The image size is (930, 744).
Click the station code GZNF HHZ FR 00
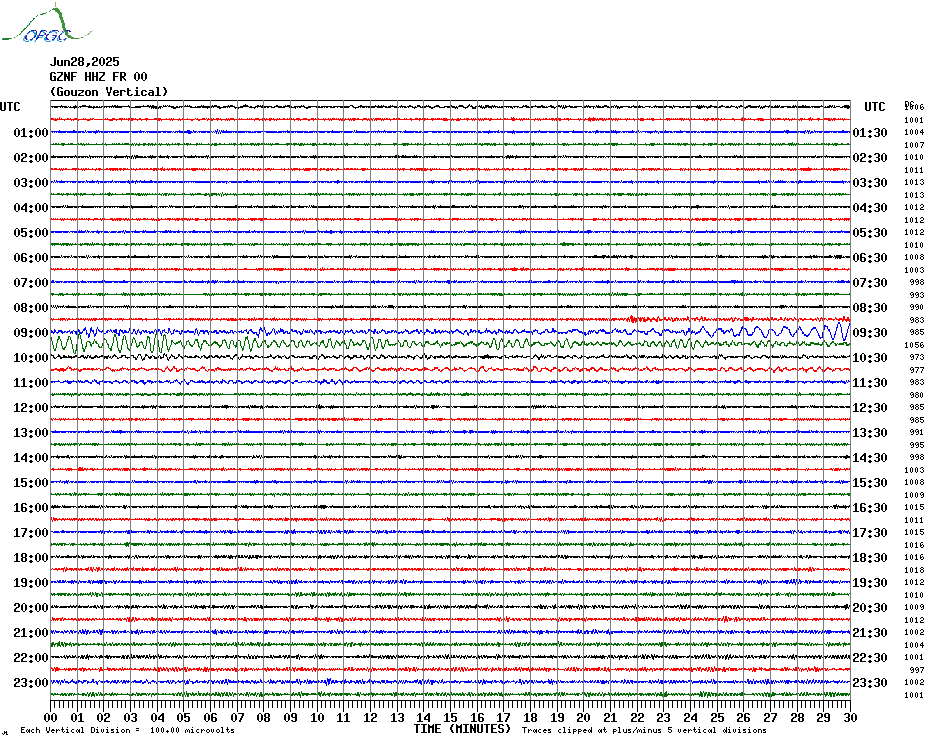click(98, 77)
